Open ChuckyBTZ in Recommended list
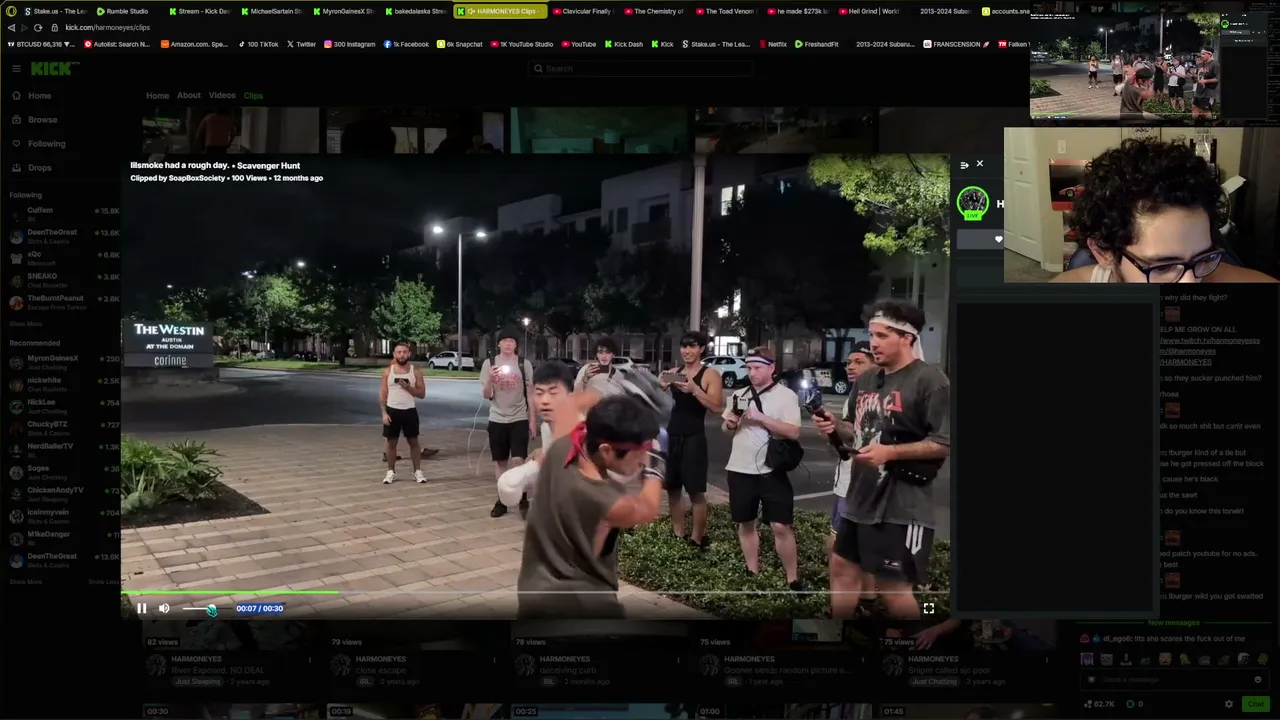Viewport: 1280px width, 720px height. (x=64, y=428)
